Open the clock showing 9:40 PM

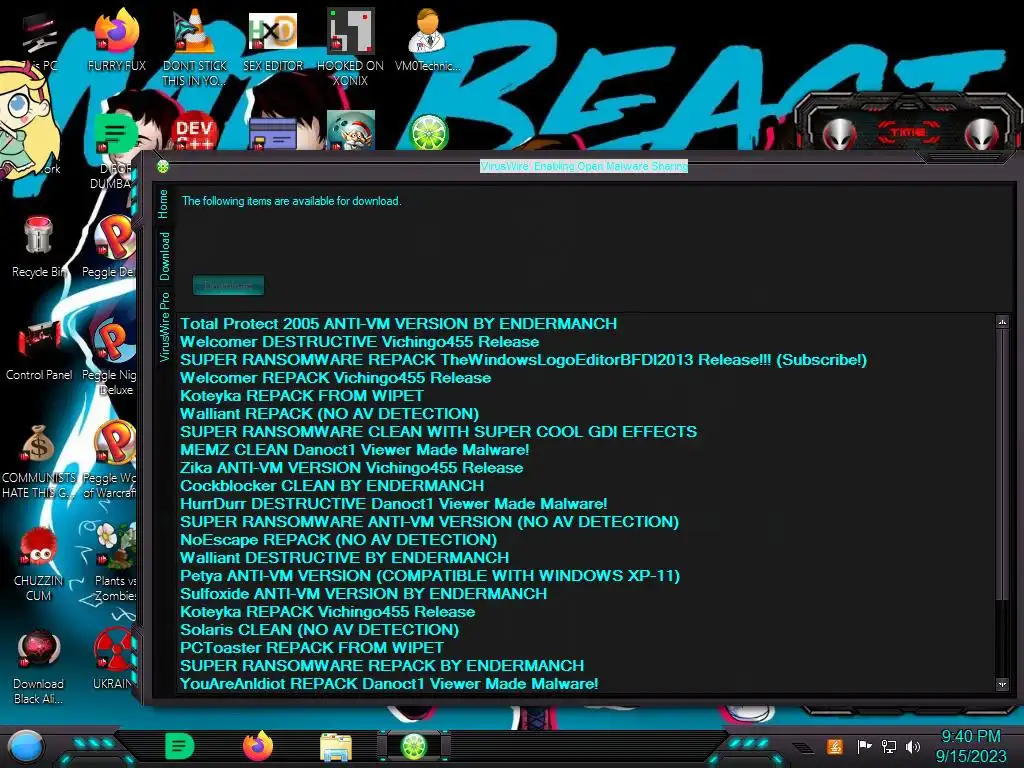(x=971, y=746)
